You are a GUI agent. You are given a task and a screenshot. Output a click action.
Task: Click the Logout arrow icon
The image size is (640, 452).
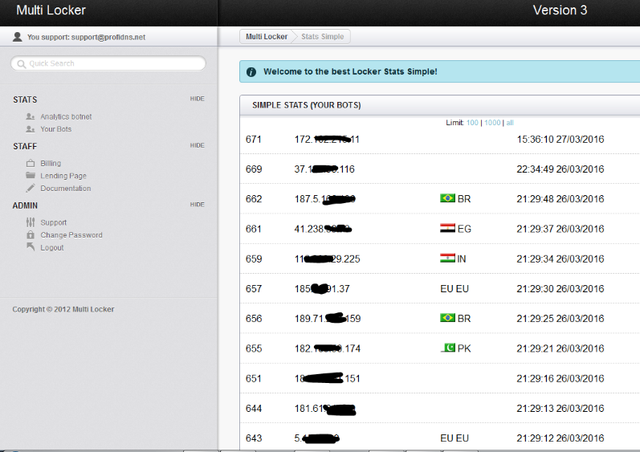30,247
